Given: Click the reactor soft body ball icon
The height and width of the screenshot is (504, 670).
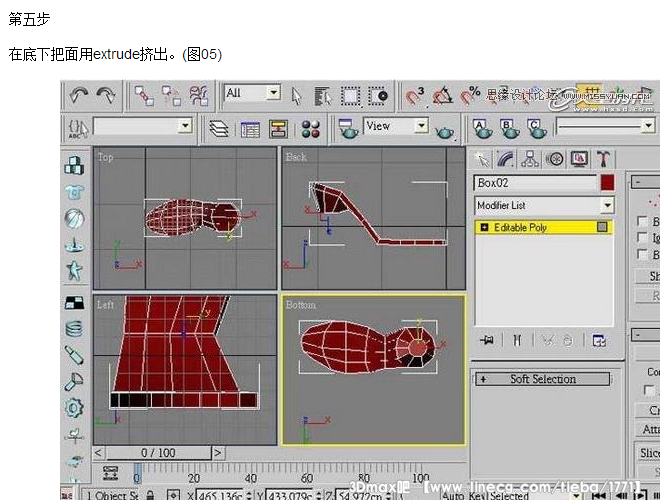Looking at the screenshot, I should [x=74, y=218].
